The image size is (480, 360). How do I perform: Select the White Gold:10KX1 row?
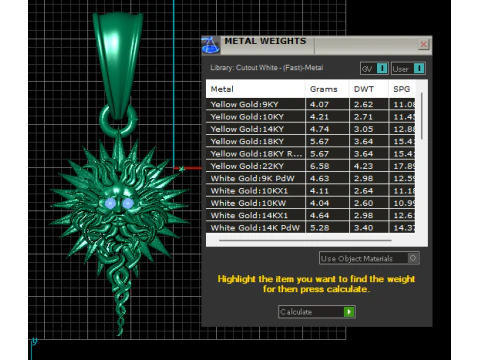tap(310, 191)
